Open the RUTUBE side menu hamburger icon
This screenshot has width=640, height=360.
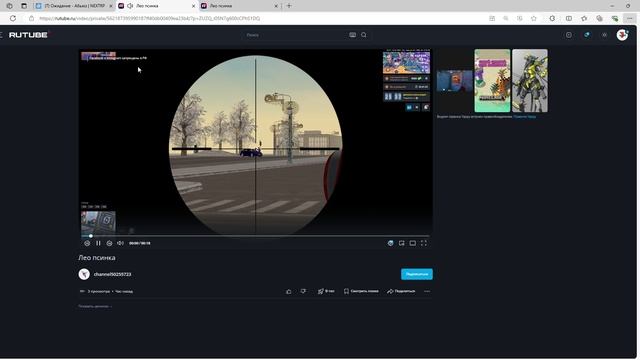1,35
